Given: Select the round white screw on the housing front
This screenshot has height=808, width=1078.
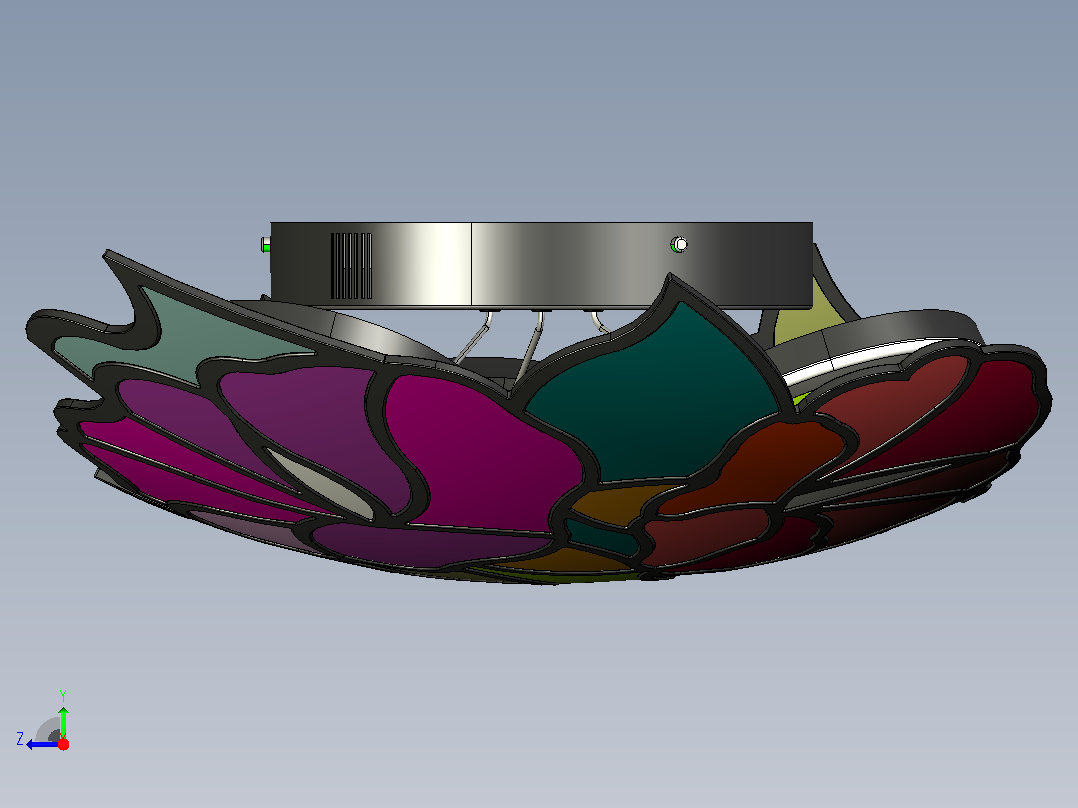Looking at the screenshot, I should point(679,244).
